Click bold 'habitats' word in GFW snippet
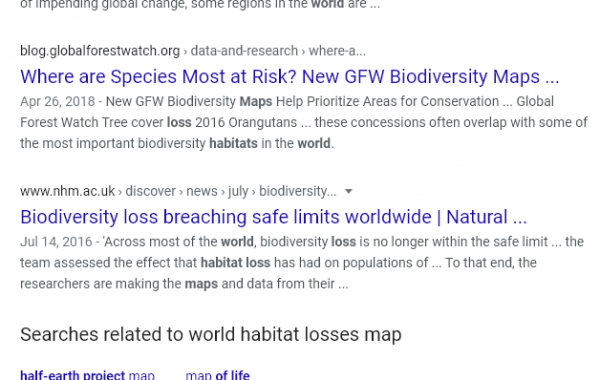The width and height of the screenshot is (600, 380). (x=233, y=144)
